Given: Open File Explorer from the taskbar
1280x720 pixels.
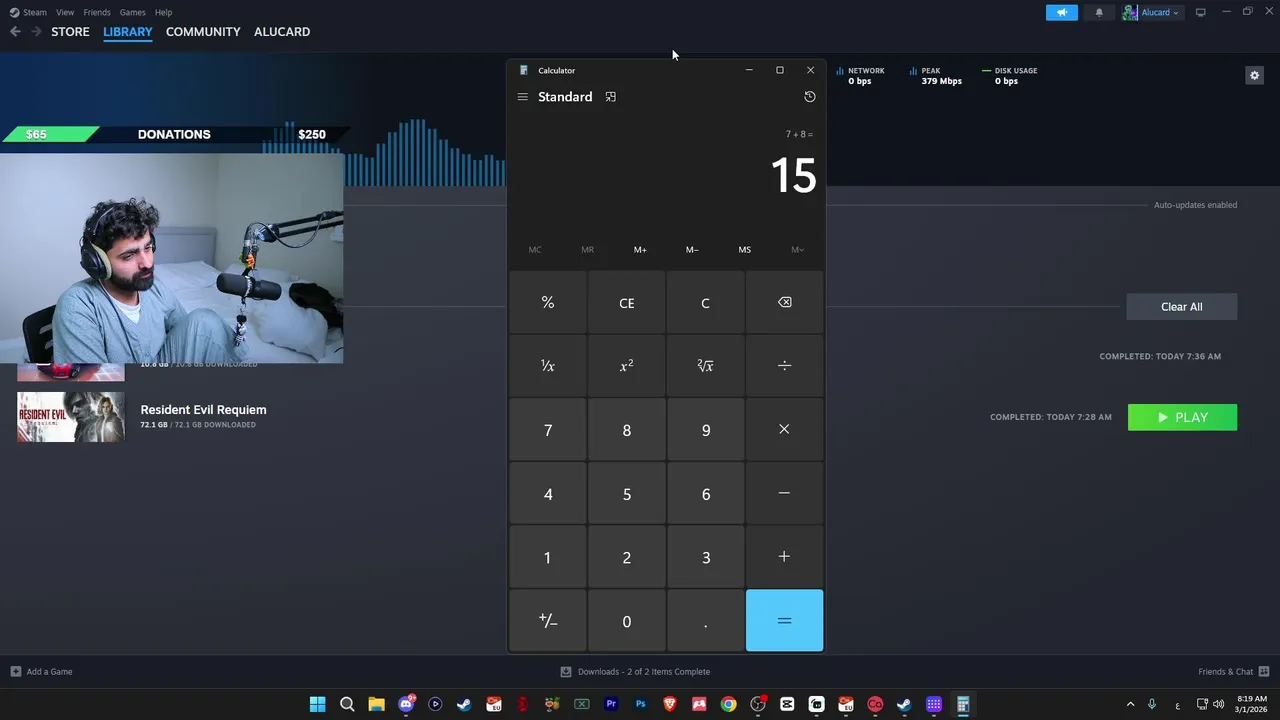Looking at the screenshot, I should 376,704.
